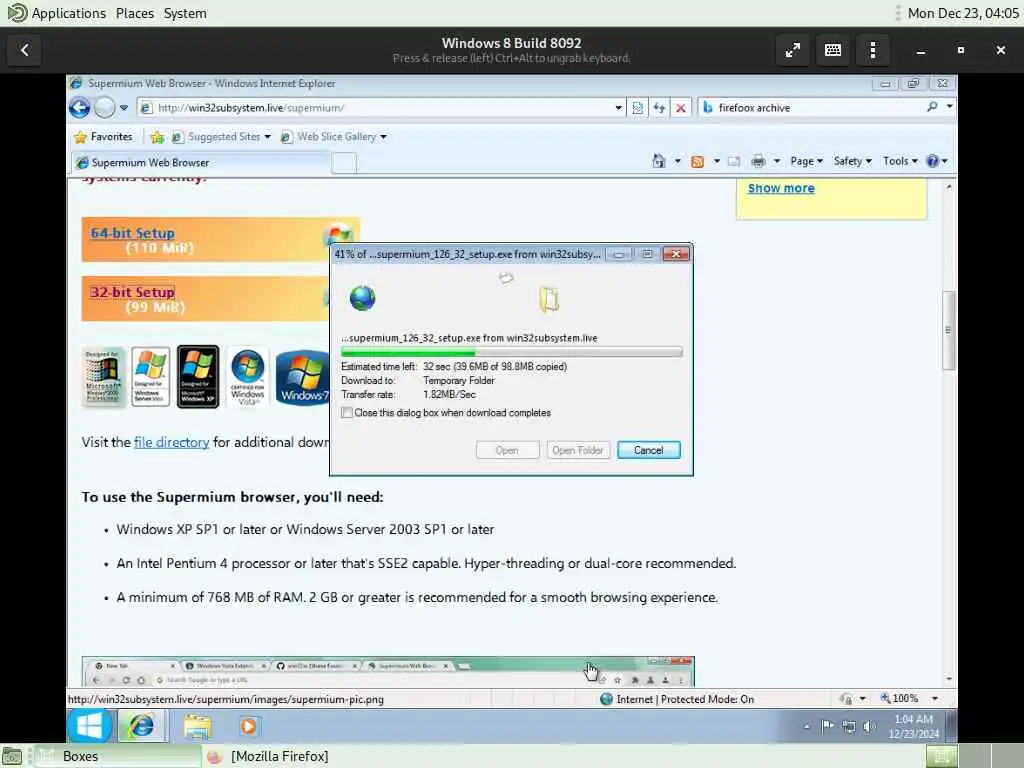Open Windows Media Player from taskbar
This screenshot has width=1024, height=768.
pos(249,726)
